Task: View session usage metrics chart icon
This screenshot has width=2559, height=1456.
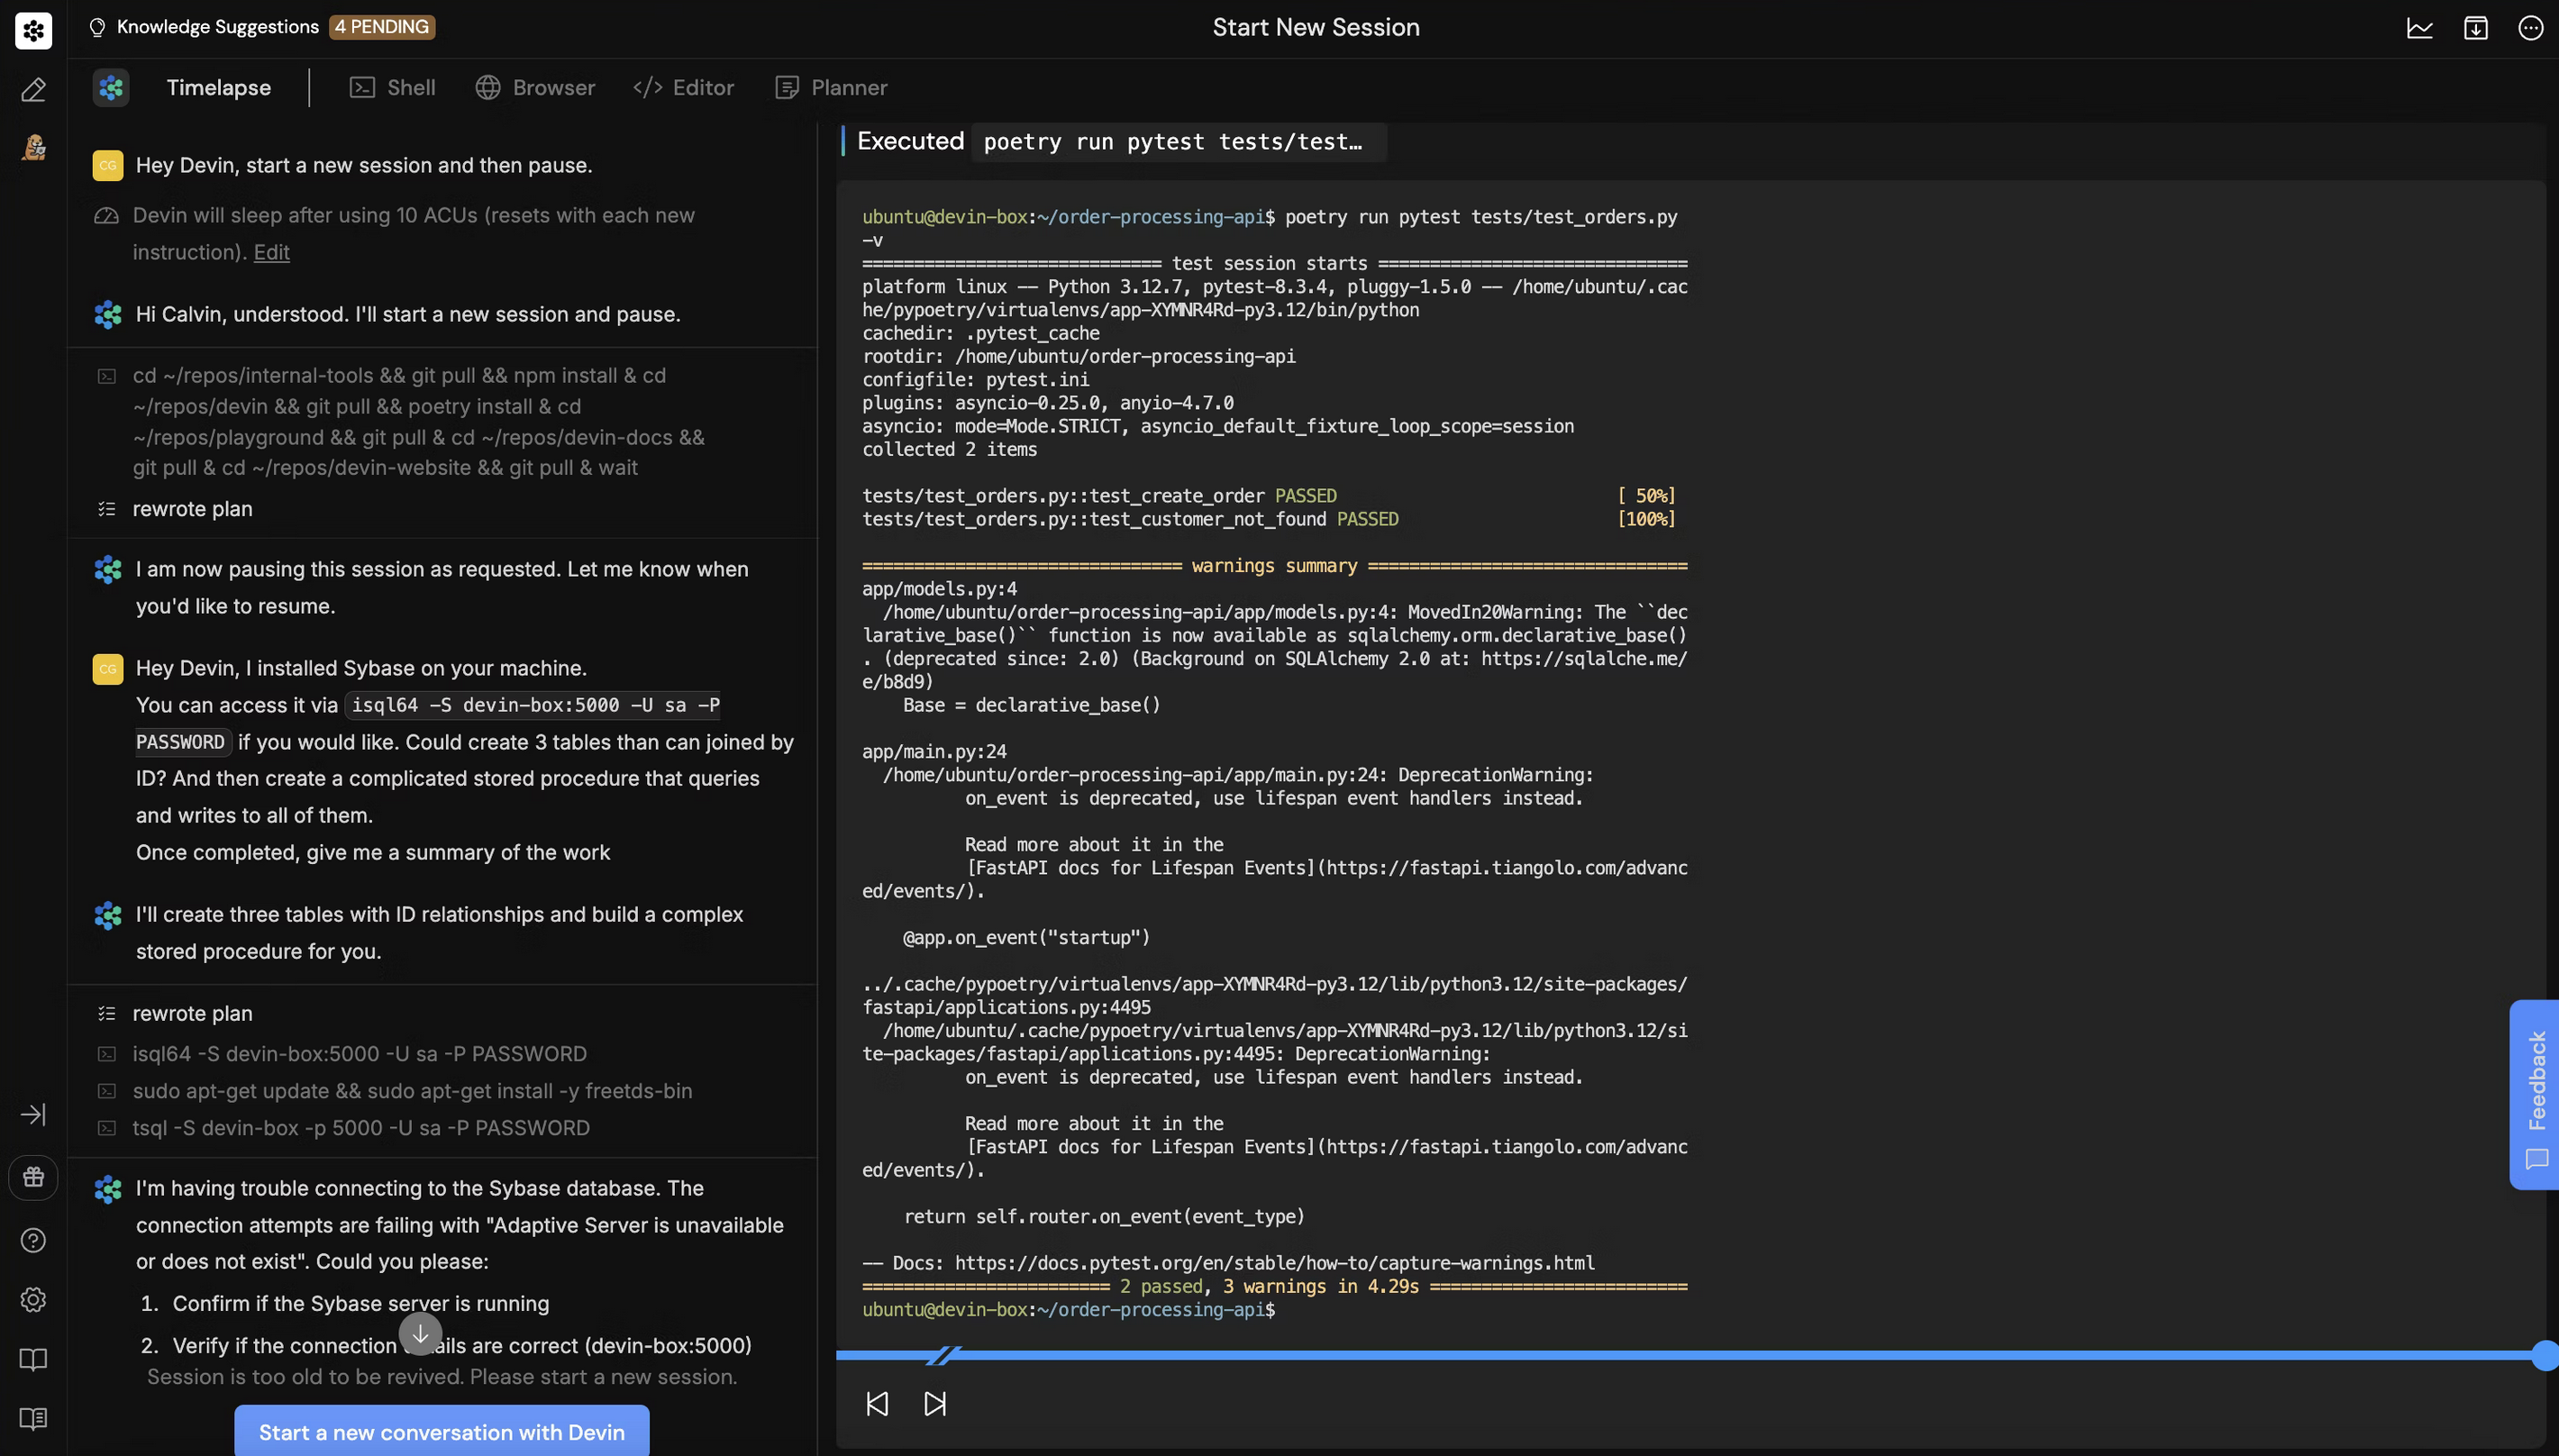Action: click(2419, 27)
